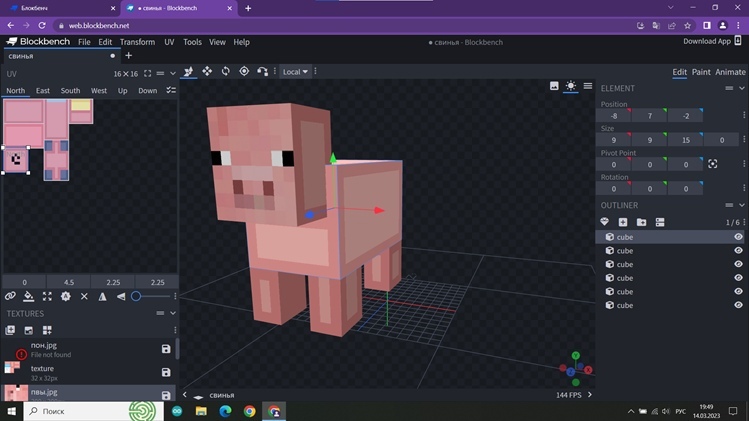The image size is (749, 421).
Task: Click the Add Group folder icon in Outliner
Action: tap(641, 222)
